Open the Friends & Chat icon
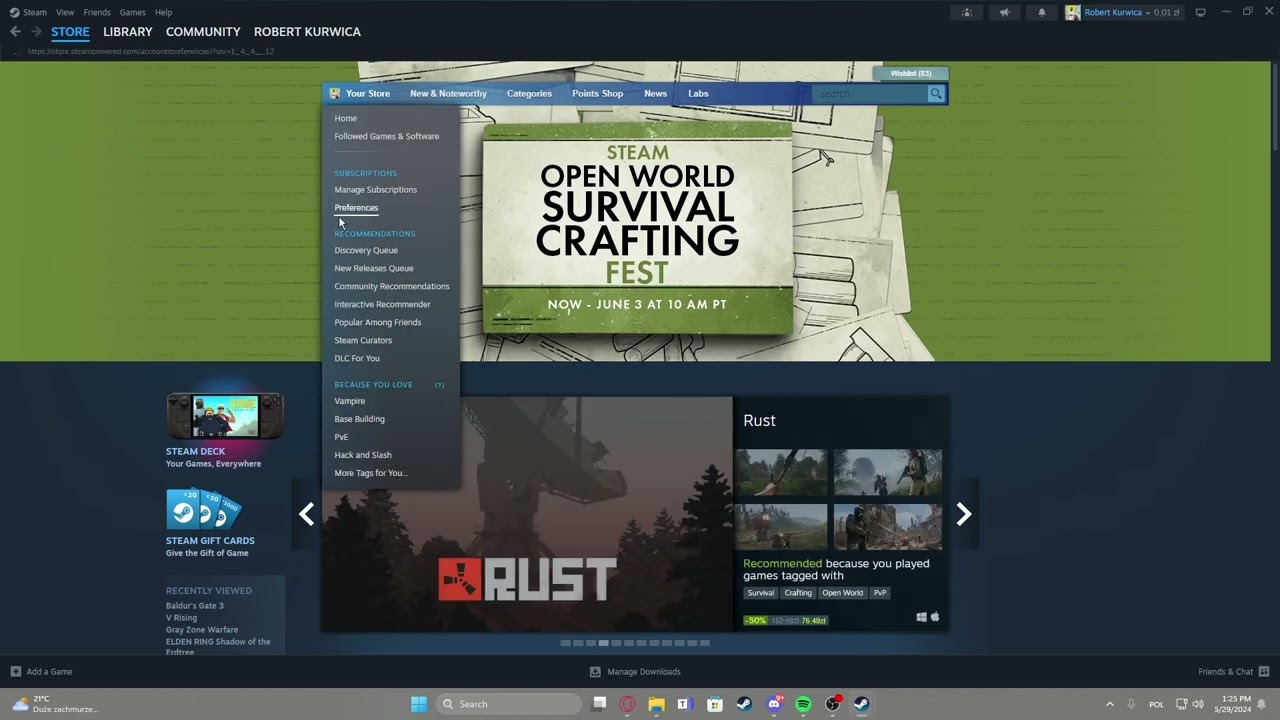The image size is (1280, 720). pos(1264,672)
